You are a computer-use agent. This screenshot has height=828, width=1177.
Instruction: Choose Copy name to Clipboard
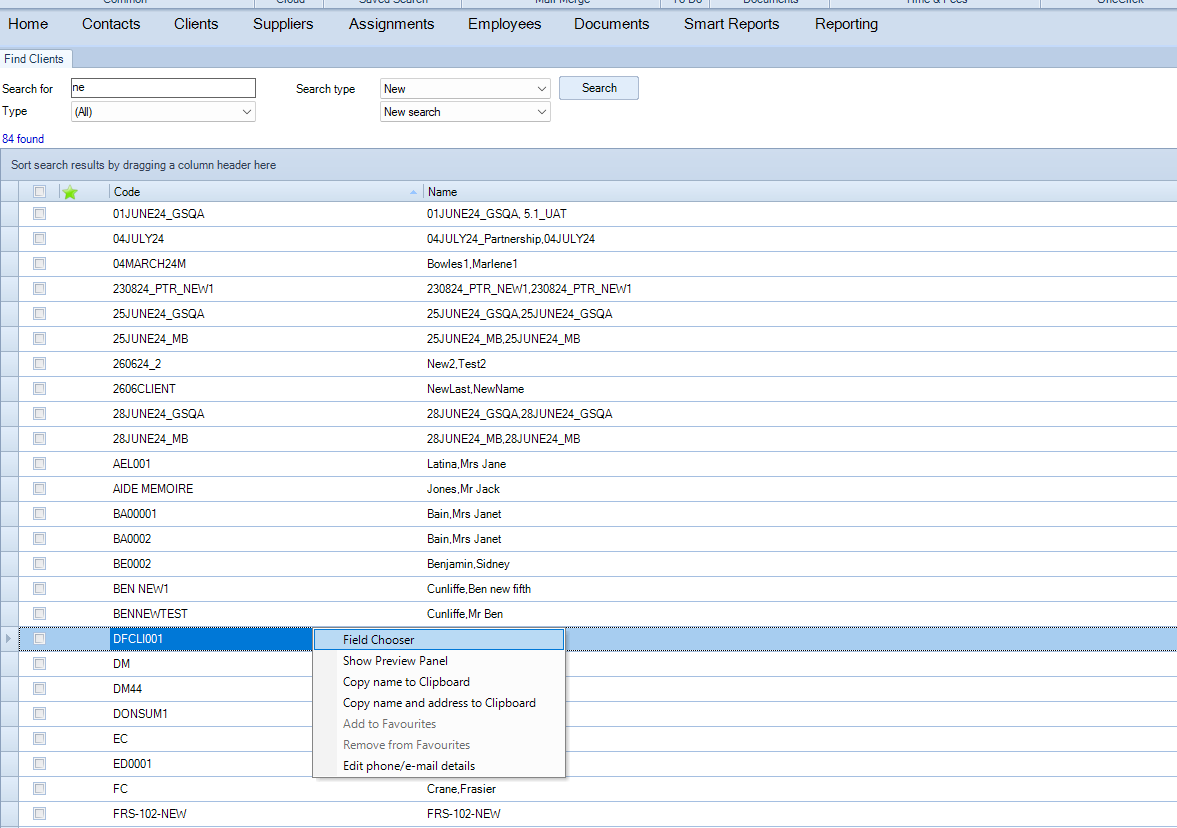(438, 682)
